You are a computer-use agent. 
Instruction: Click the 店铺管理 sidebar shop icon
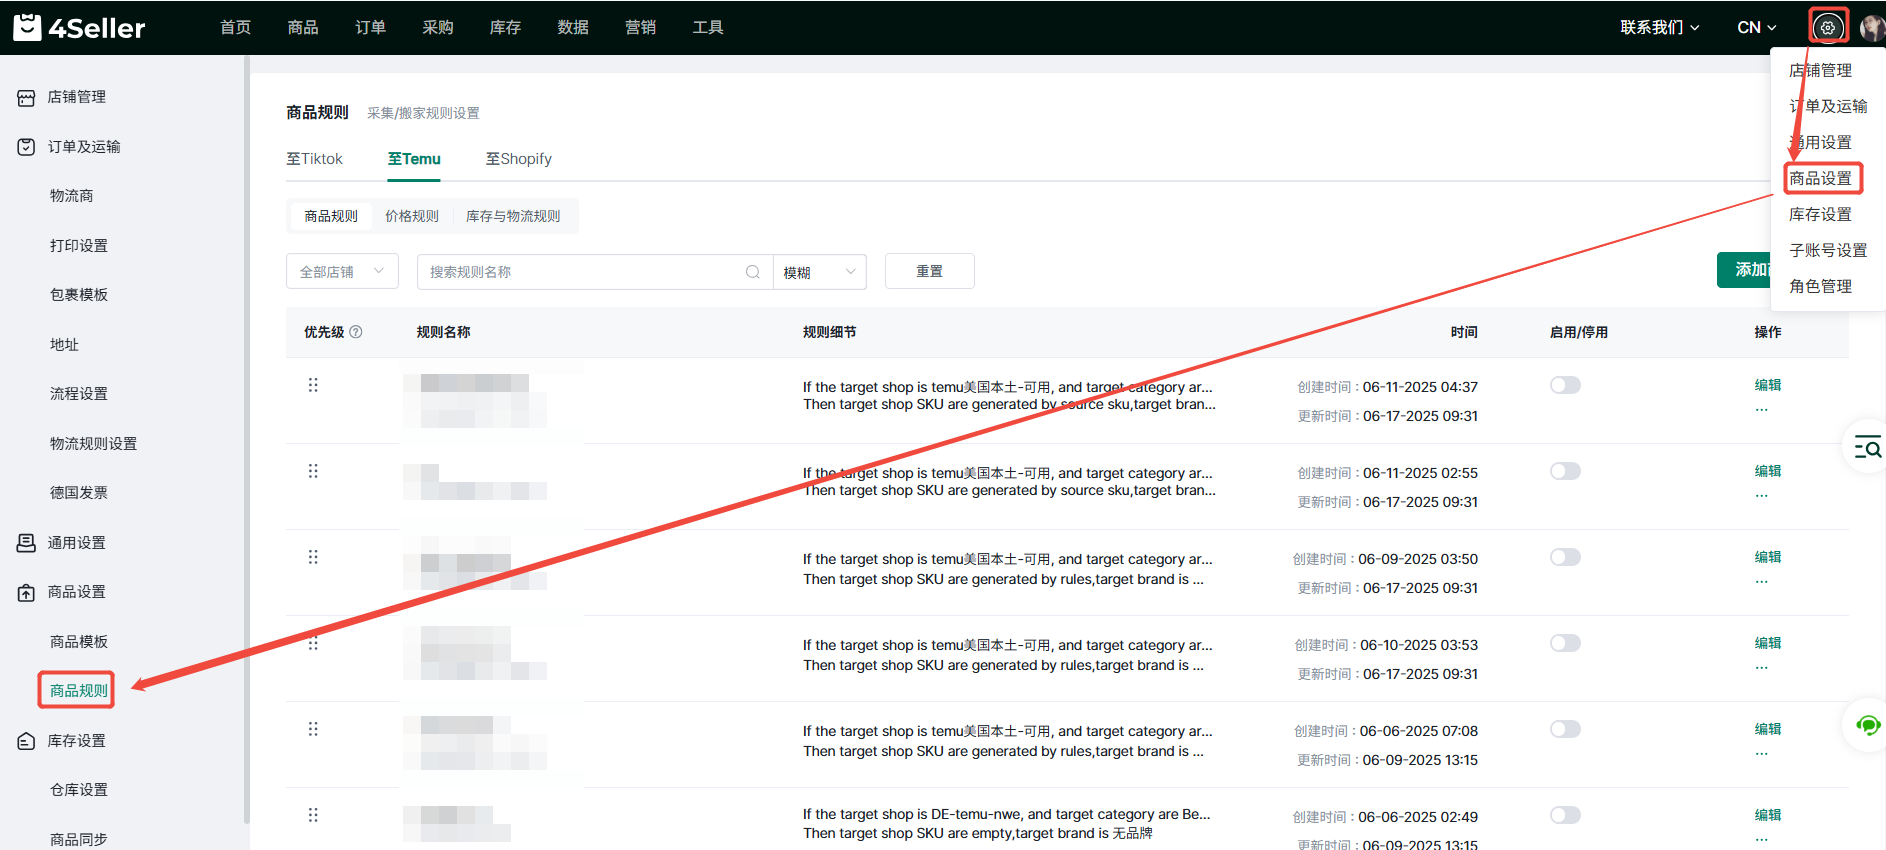tap(26, 98)
